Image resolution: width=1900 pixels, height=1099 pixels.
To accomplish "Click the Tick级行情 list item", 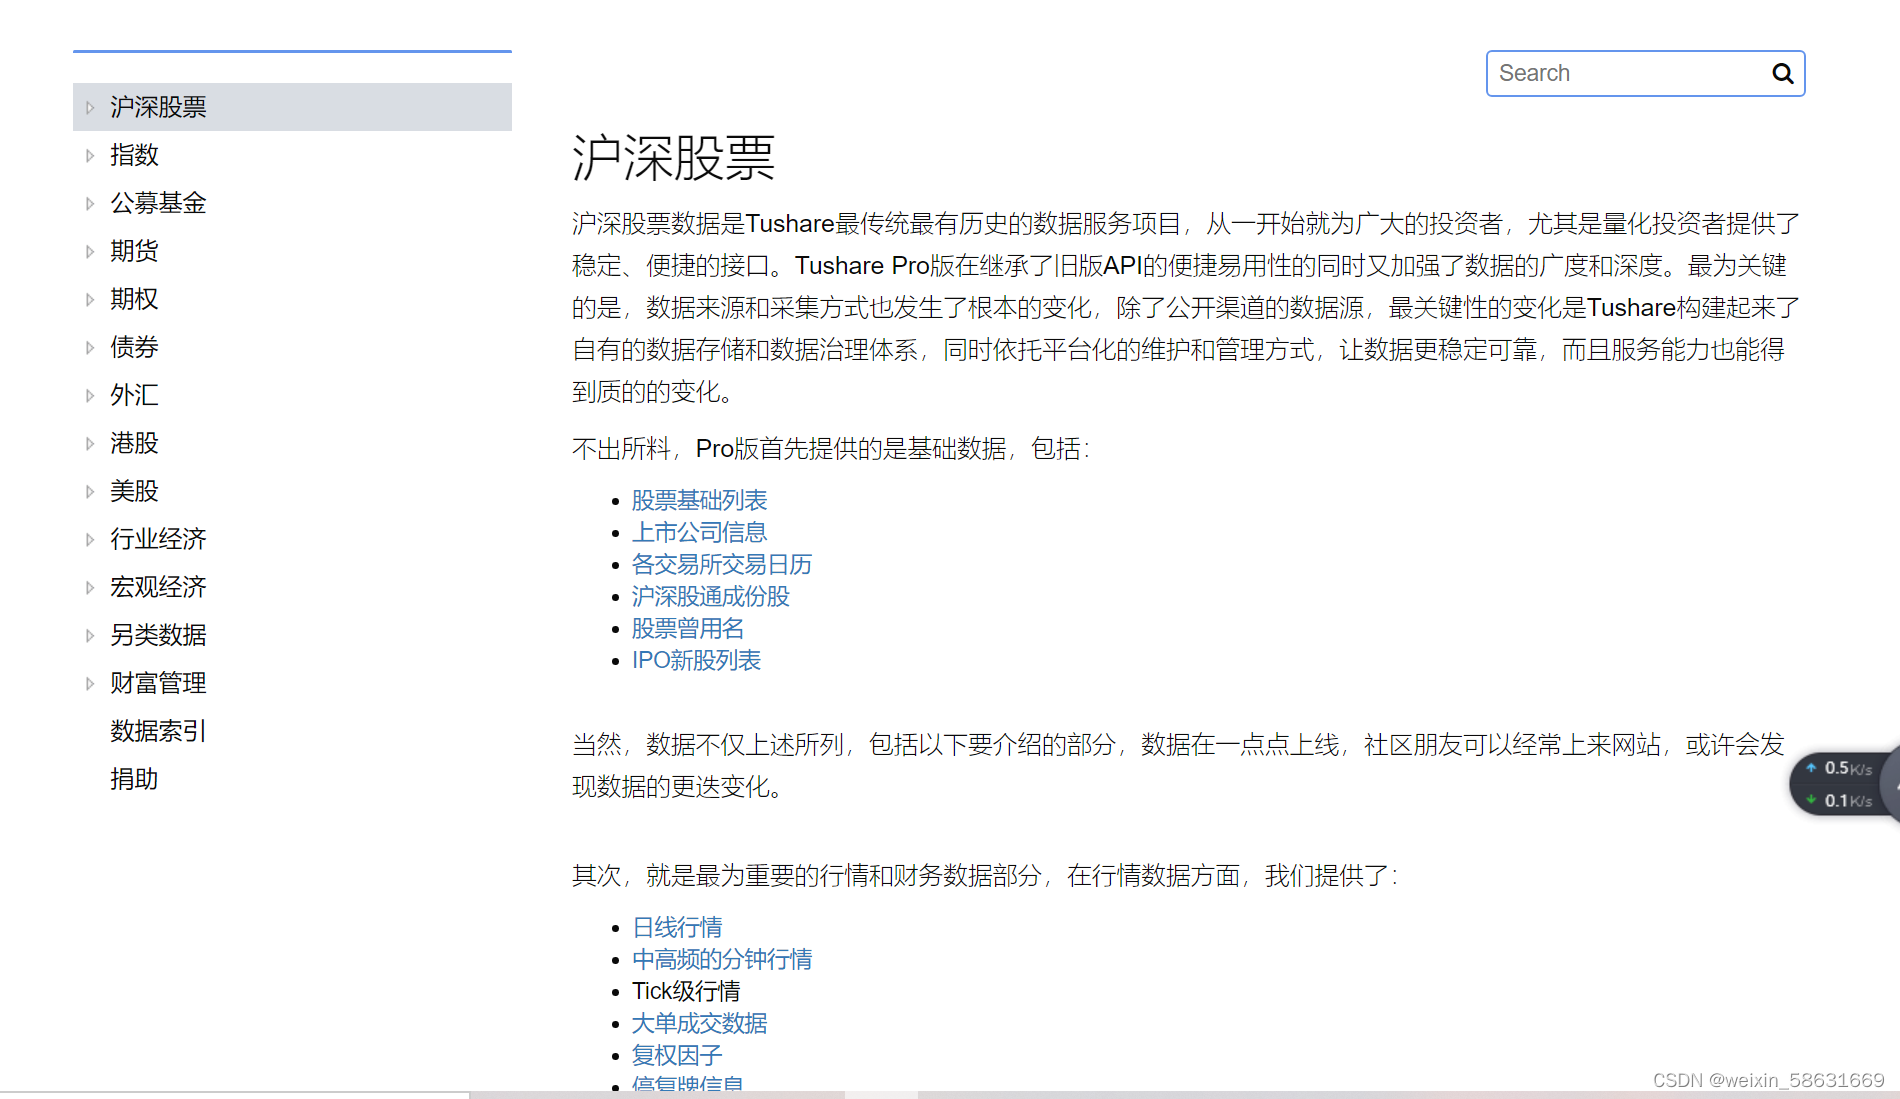I will coord(686,991).
